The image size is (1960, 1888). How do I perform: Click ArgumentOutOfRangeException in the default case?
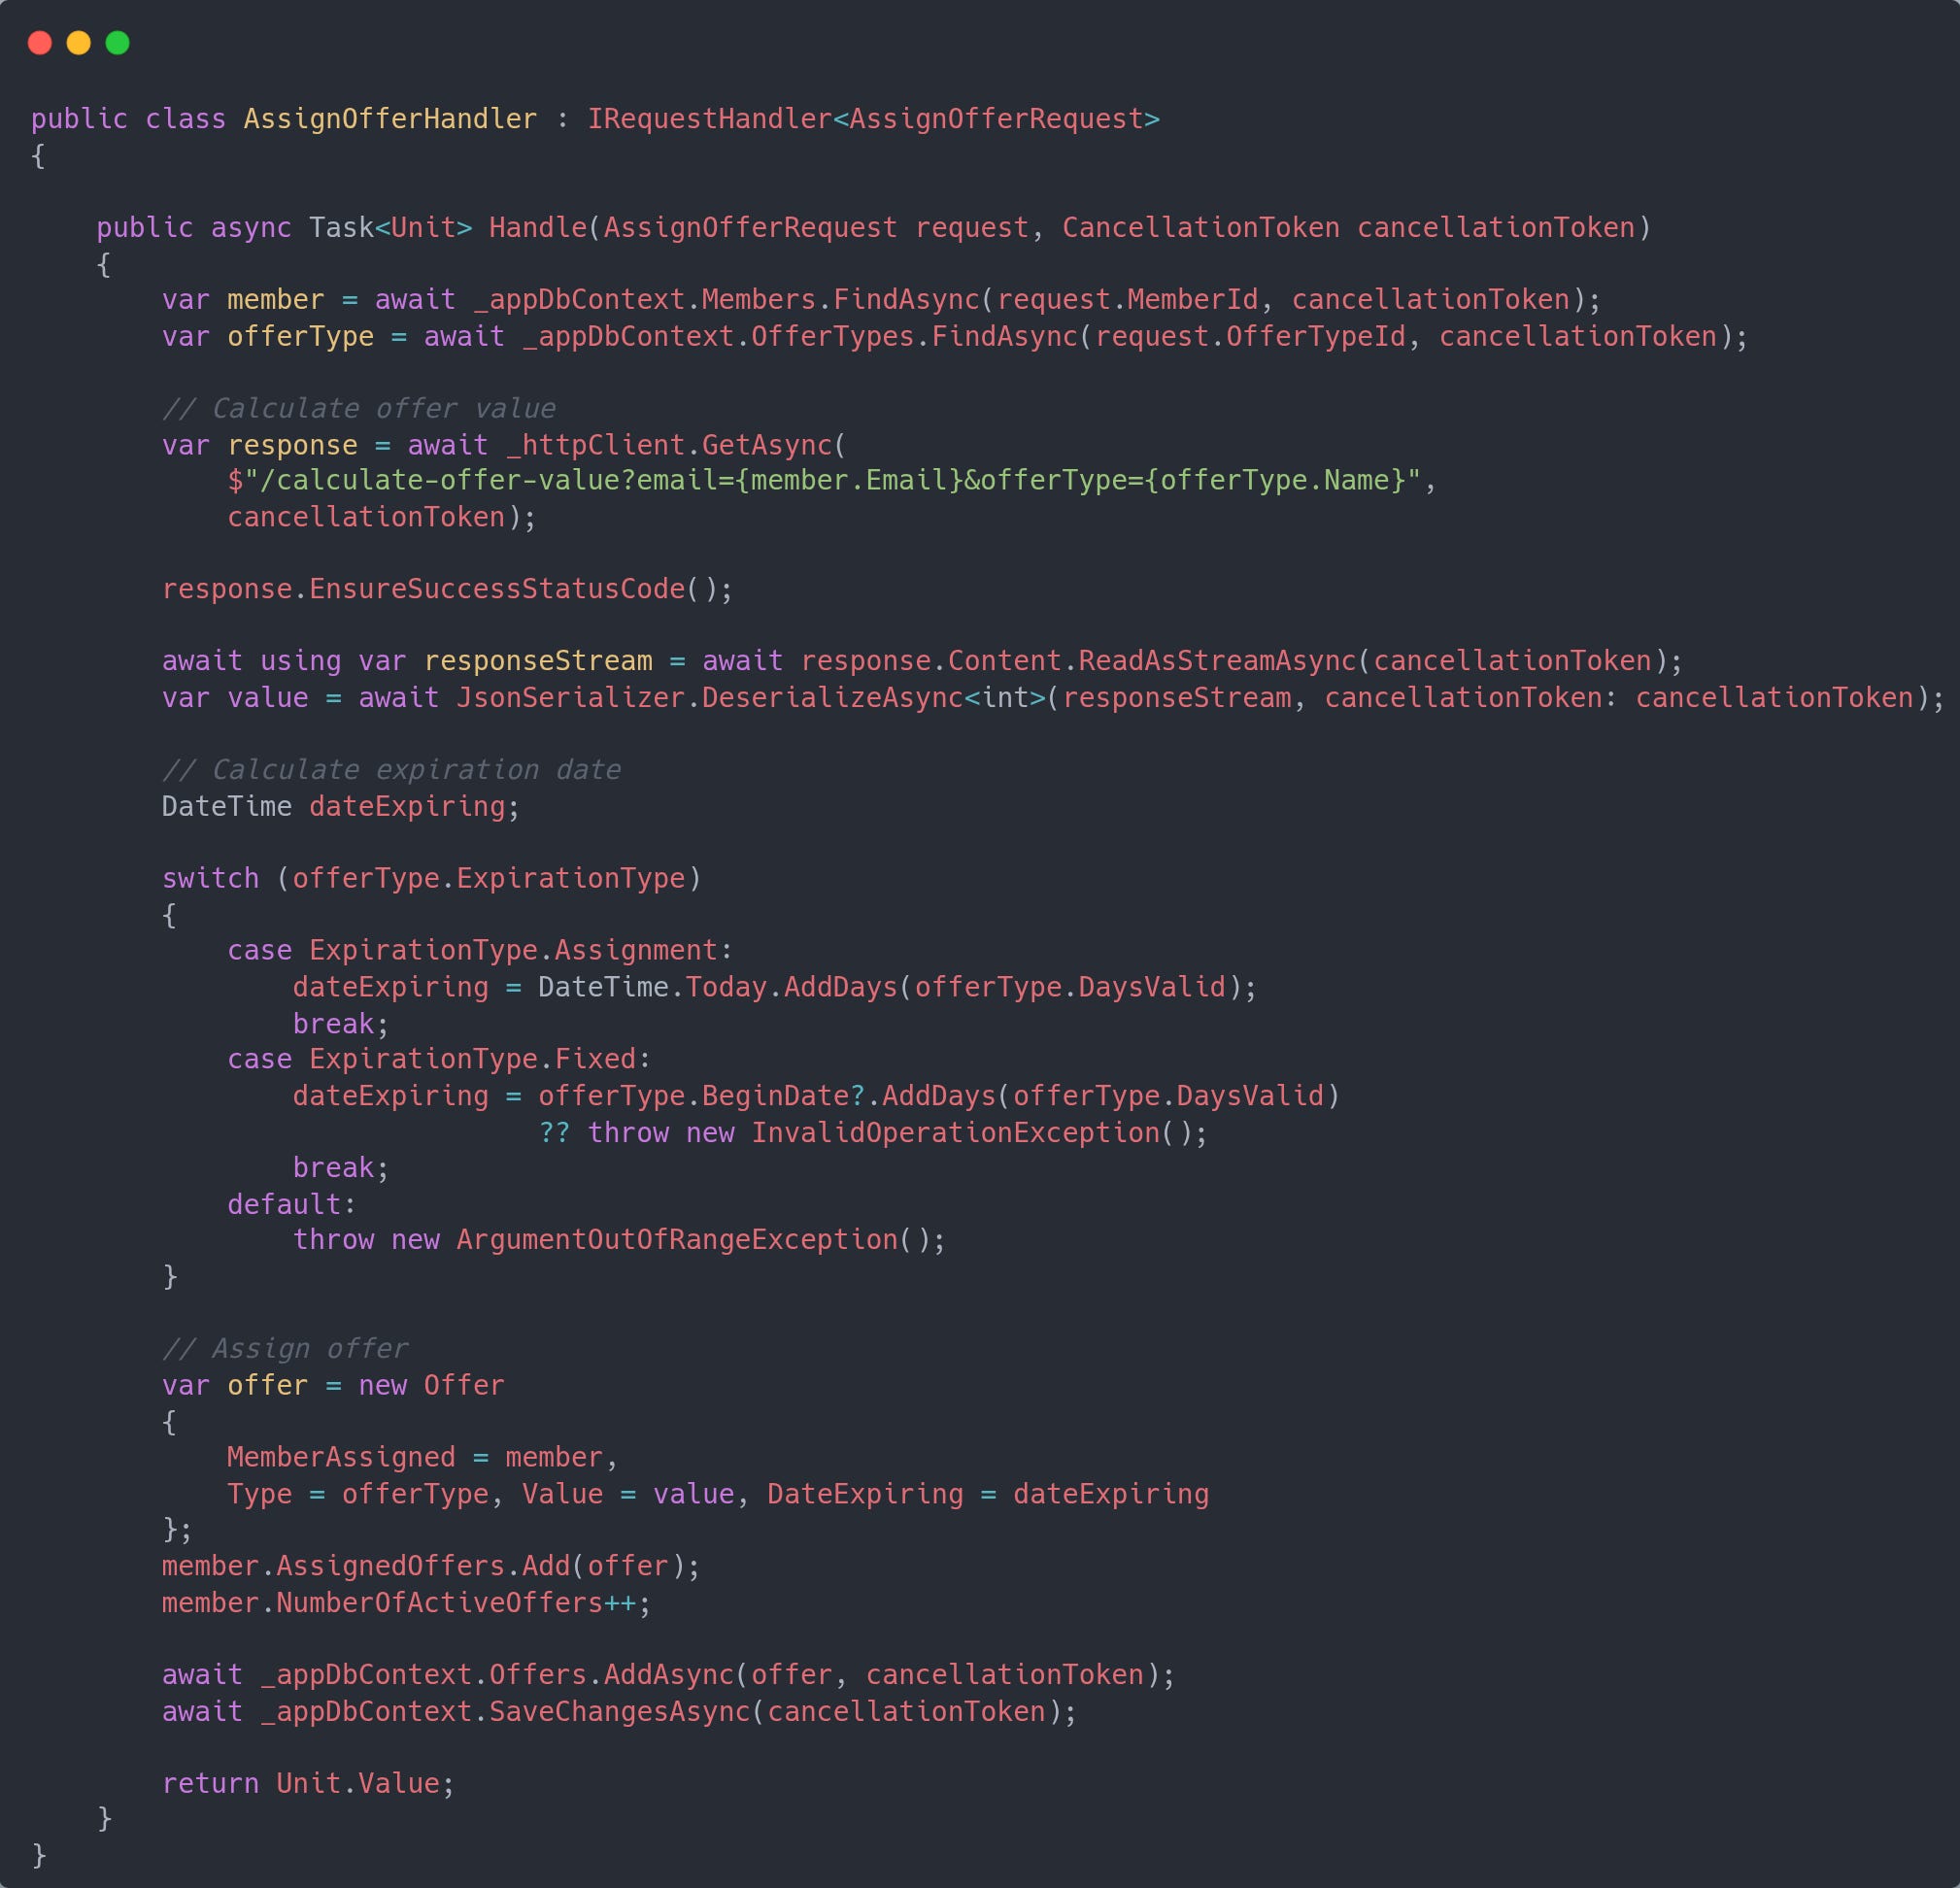coord(677,1240)
